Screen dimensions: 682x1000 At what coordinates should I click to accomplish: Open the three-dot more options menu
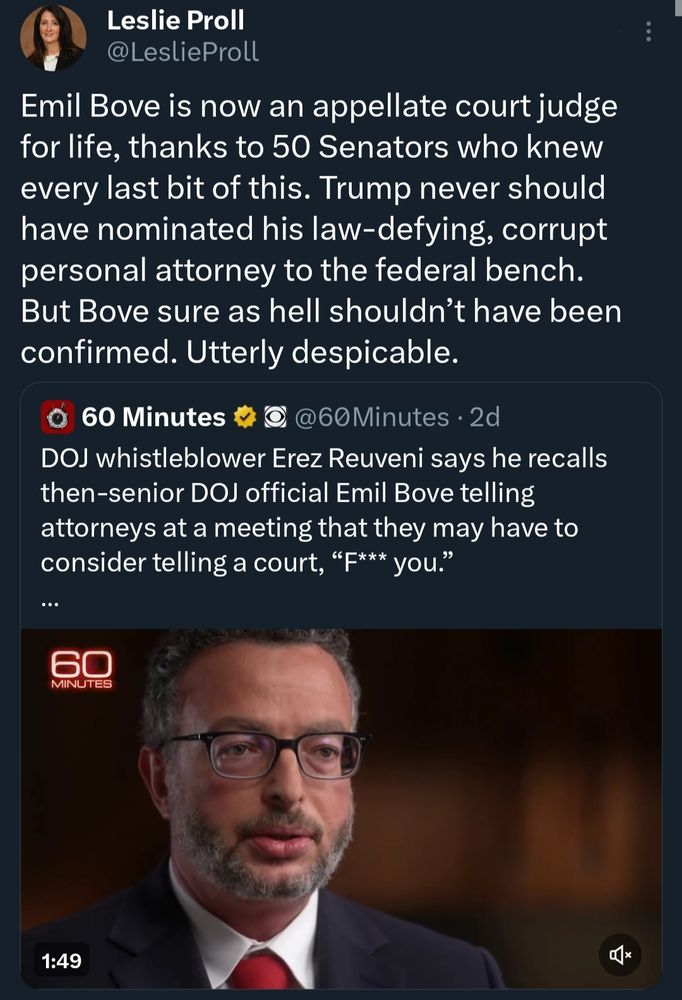649,33
